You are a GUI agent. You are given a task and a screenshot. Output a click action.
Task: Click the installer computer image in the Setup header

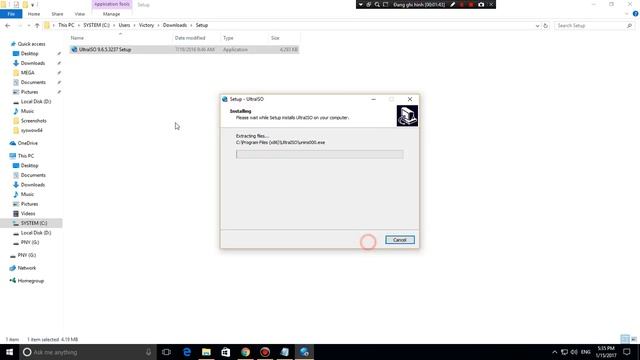(407, 116)
